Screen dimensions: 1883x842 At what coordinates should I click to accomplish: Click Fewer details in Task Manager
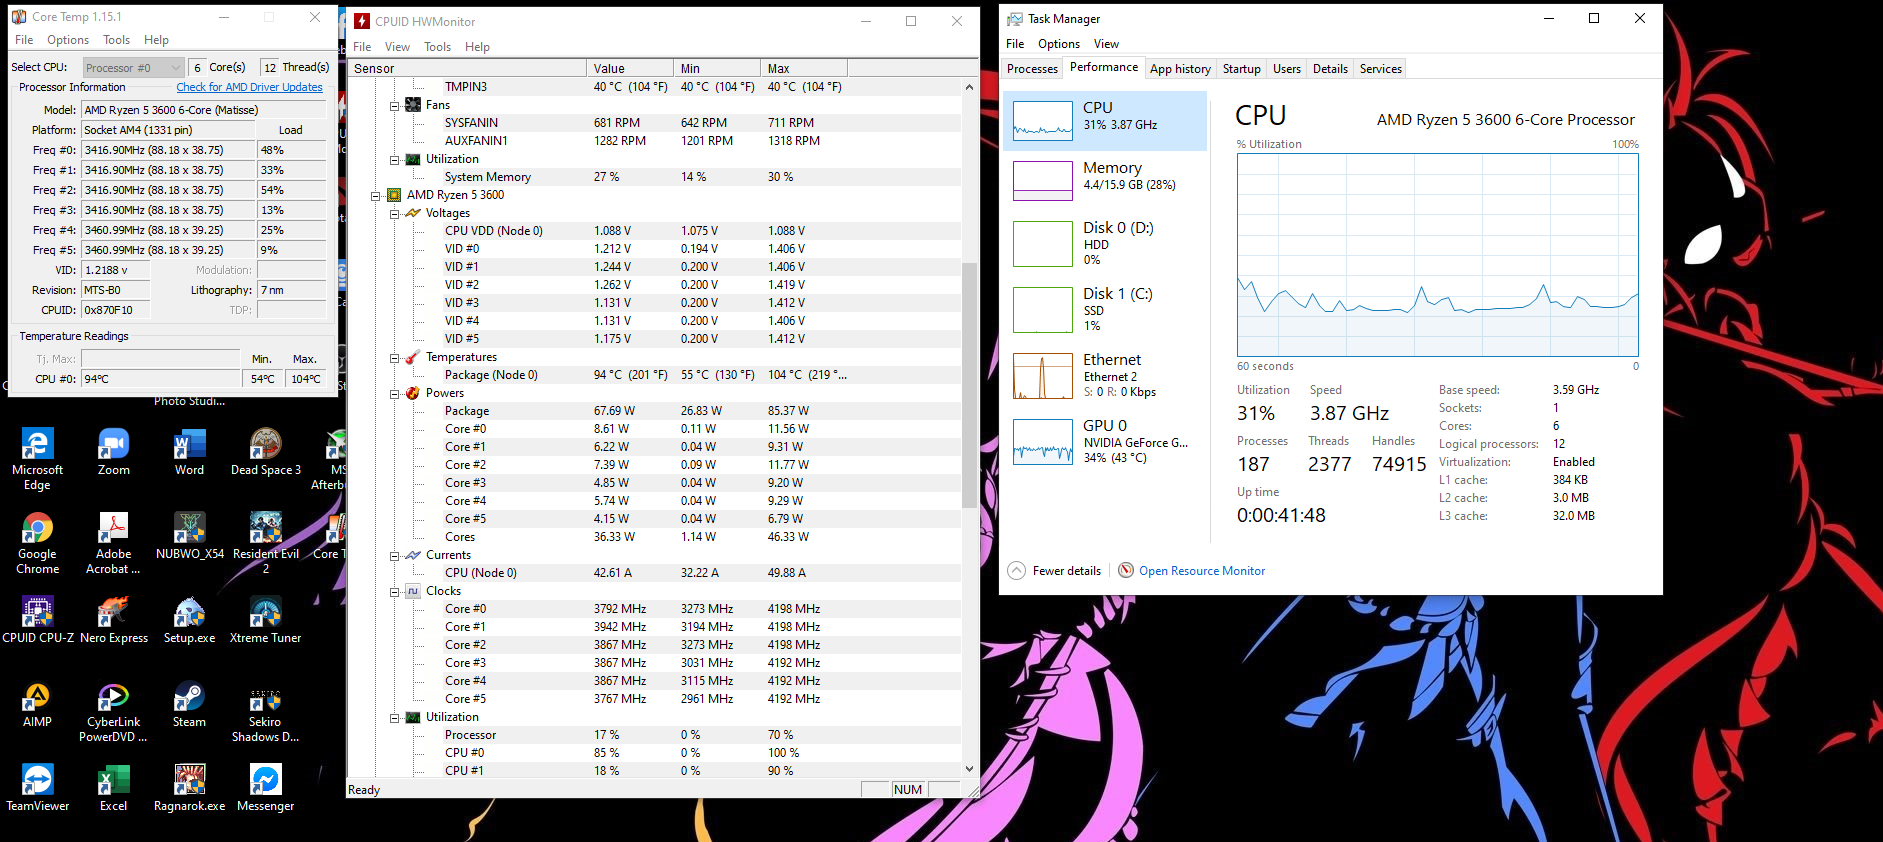[1066, 571]
